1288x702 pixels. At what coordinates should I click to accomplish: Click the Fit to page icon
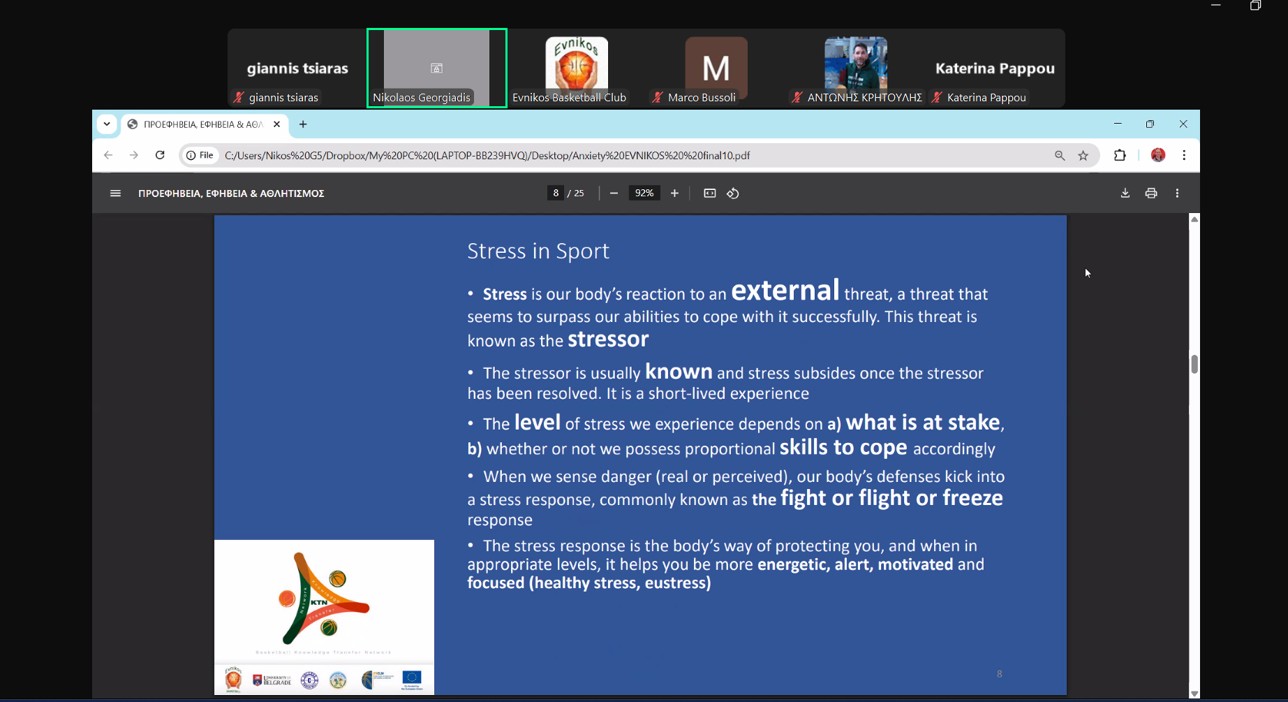(x=709, y=193)
